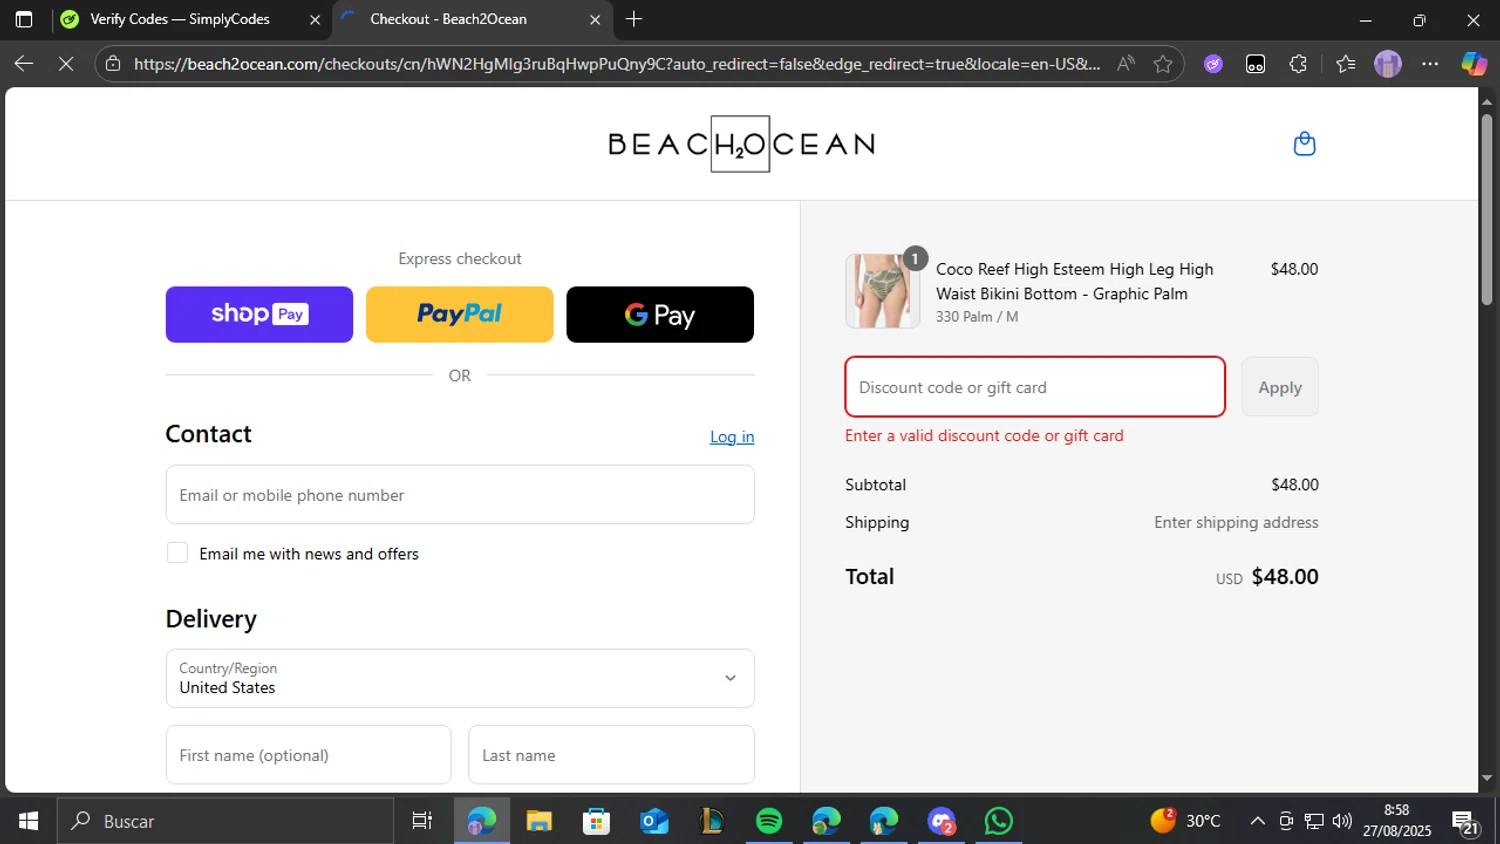
Task: Click the Apply discount button
Action: click(x=1280, y=387)
